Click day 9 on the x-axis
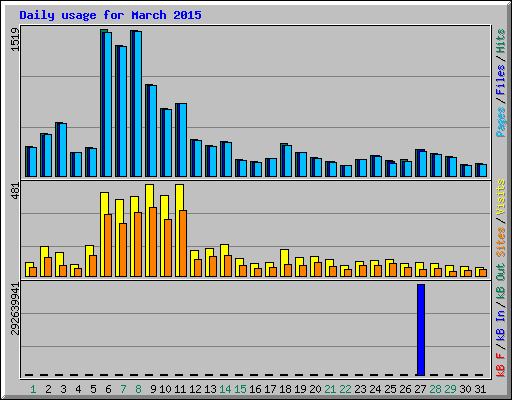The width and height of the screenshot is (512, 400). click(x=153, y=389)
